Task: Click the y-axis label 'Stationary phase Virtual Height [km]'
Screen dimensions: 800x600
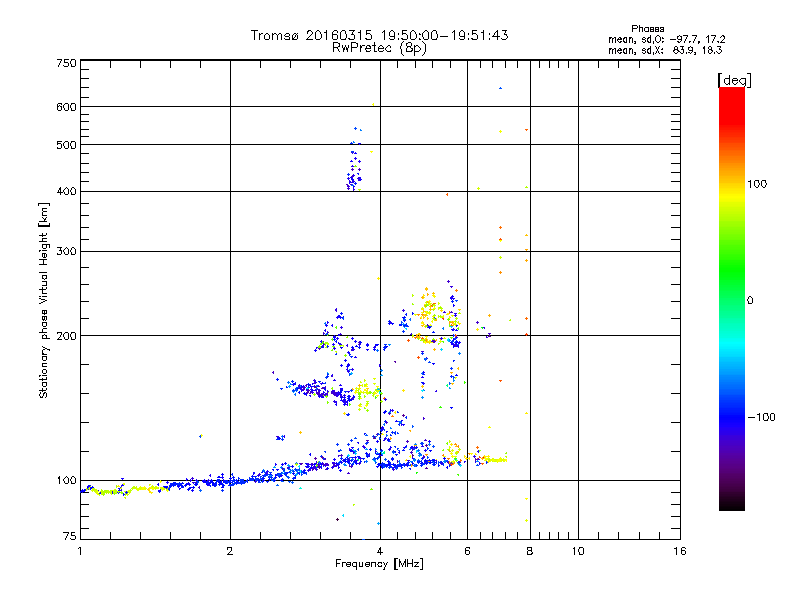Action: (x=43, y=301)
